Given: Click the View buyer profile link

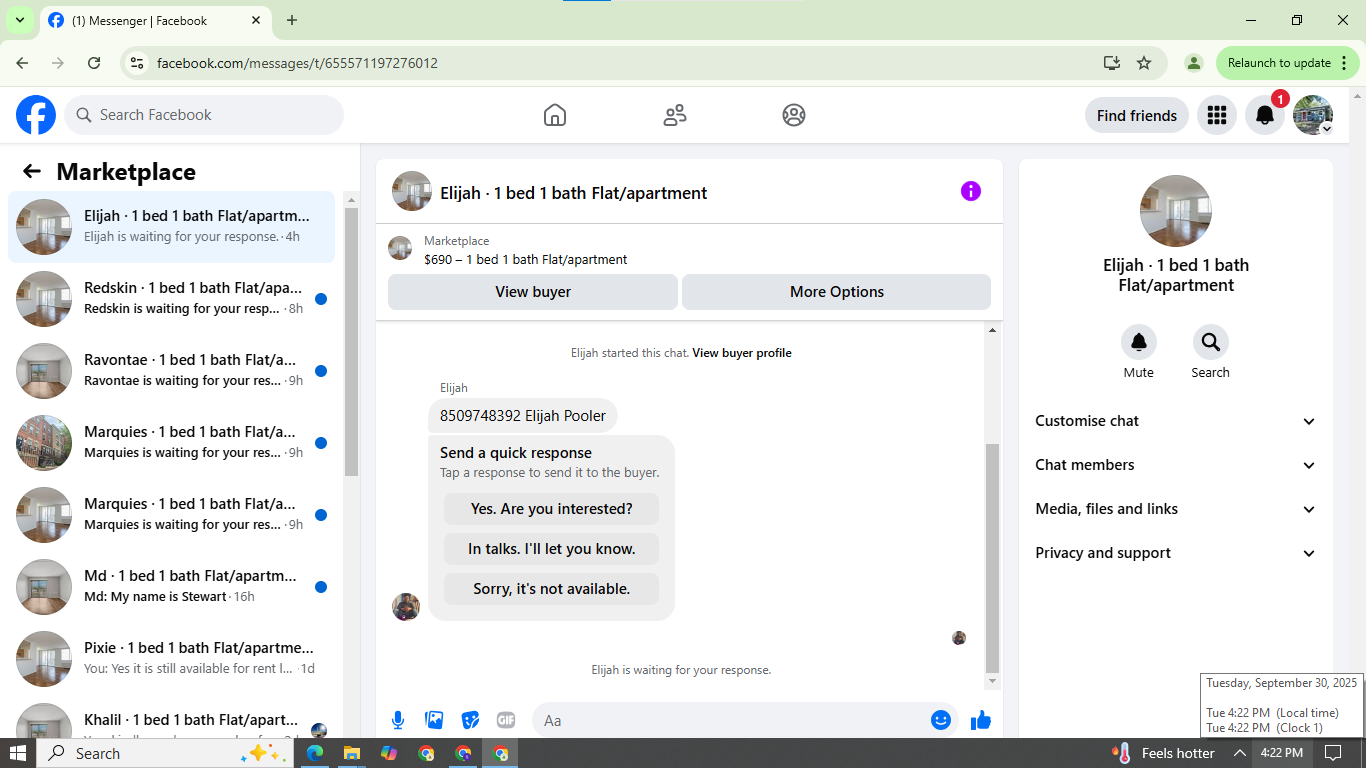Looking at the screenshot, I should pyautogui.click(x=742, y=353).
